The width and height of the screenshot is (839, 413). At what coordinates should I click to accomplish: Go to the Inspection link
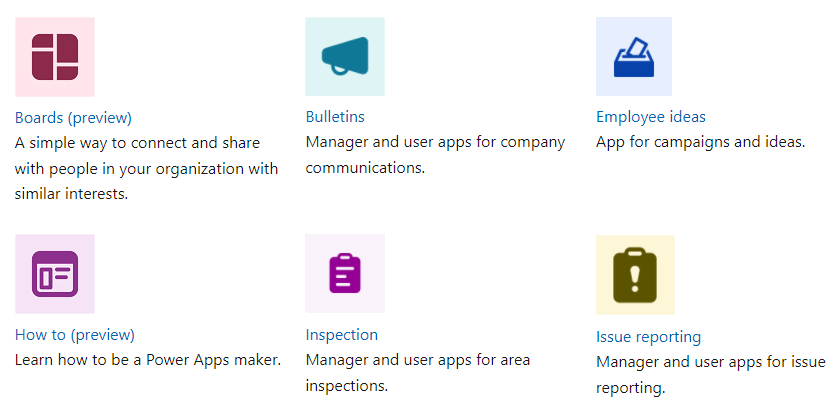click(x=341, y=334)
